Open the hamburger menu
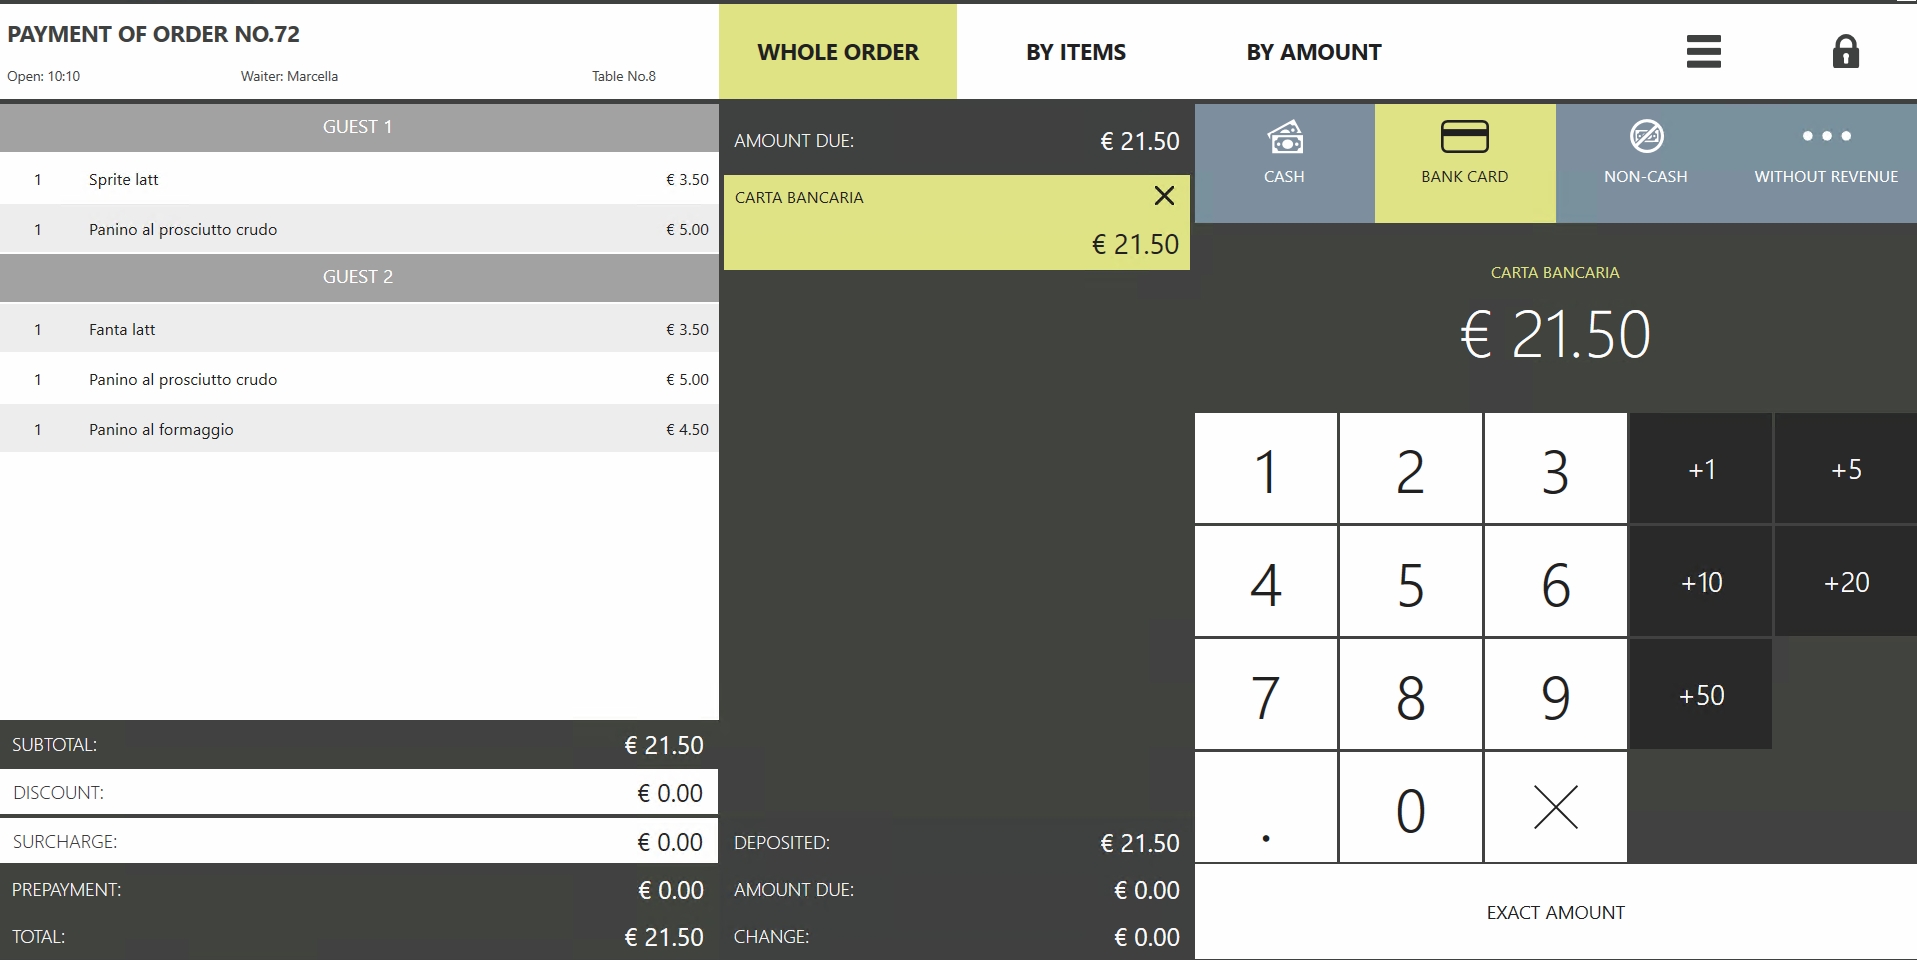Image resolution: width=1917 pixels, height=960 pixels. coord(1703,52)
